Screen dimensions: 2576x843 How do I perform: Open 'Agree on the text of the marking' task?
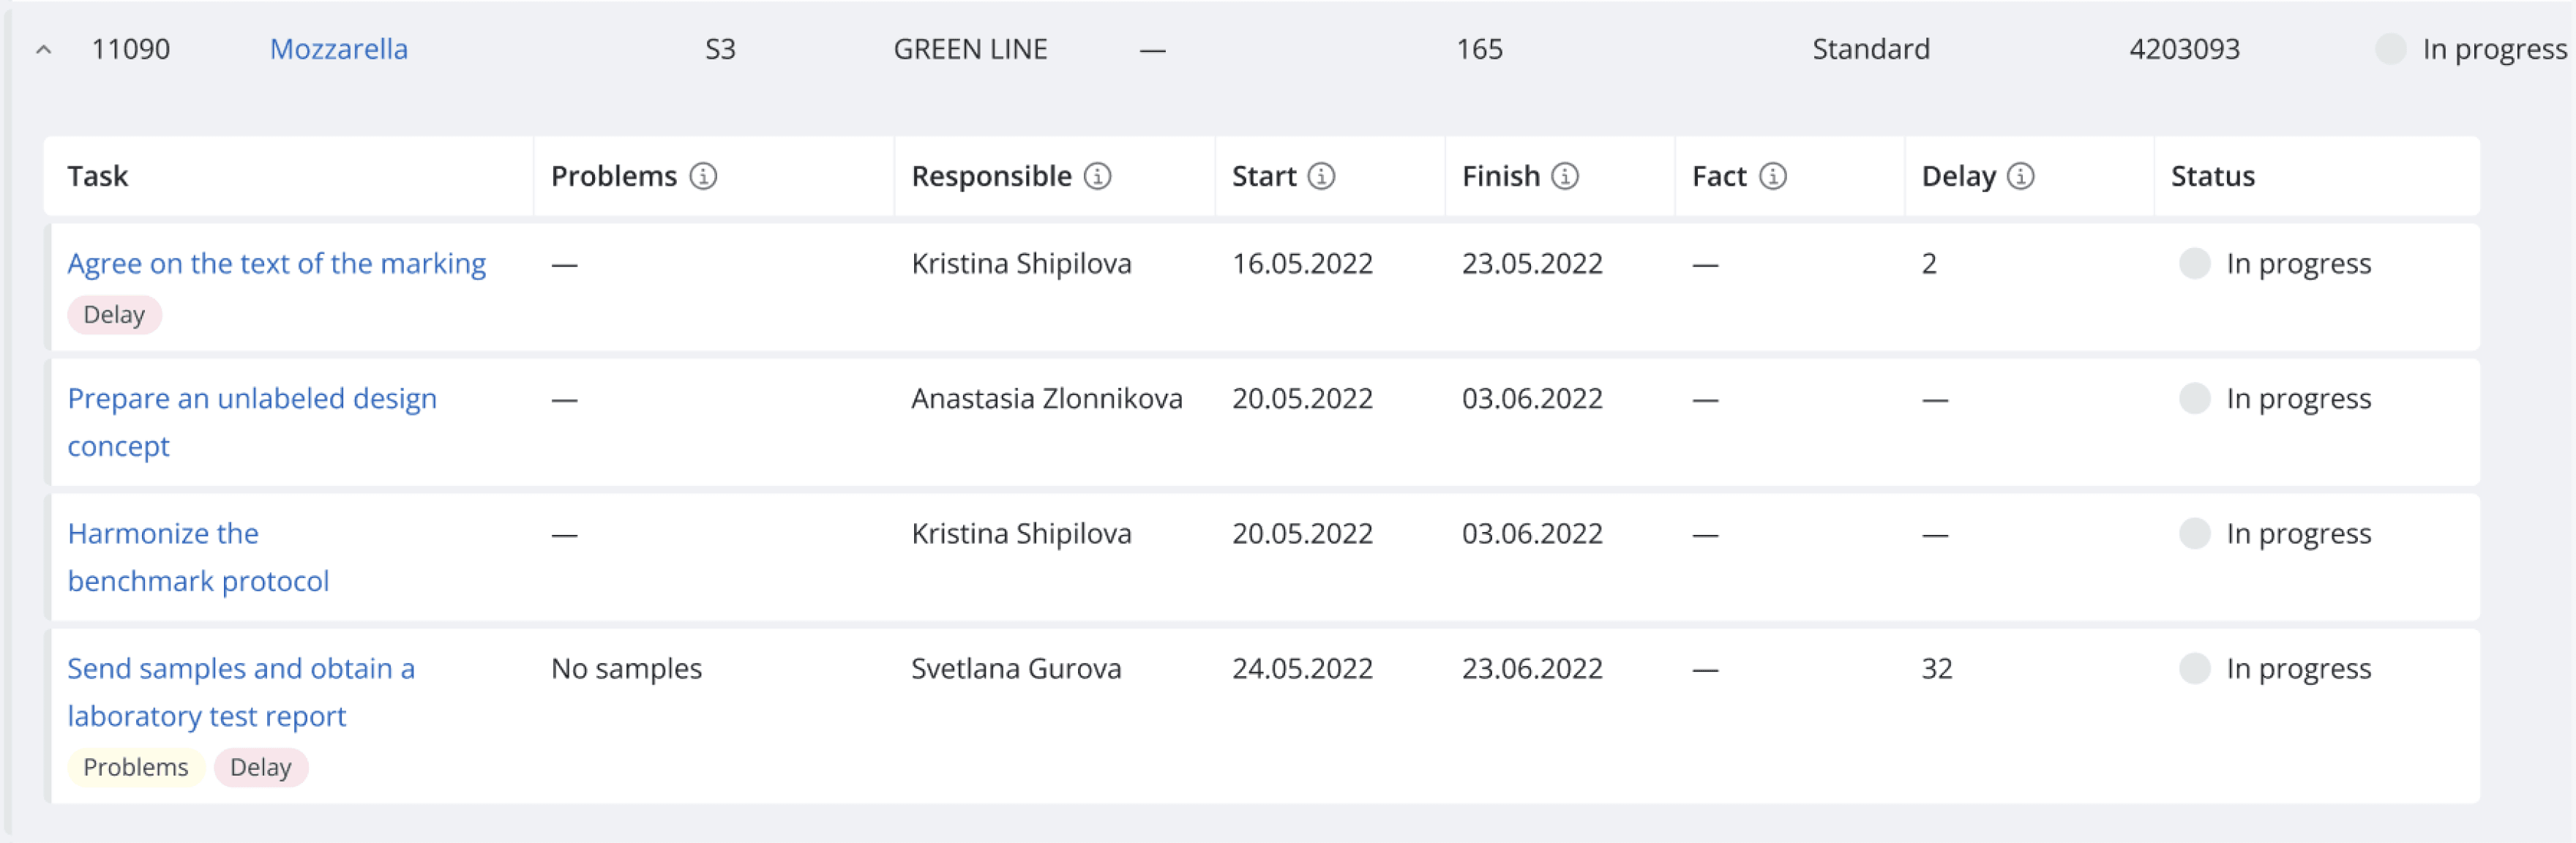coord(277,263)
